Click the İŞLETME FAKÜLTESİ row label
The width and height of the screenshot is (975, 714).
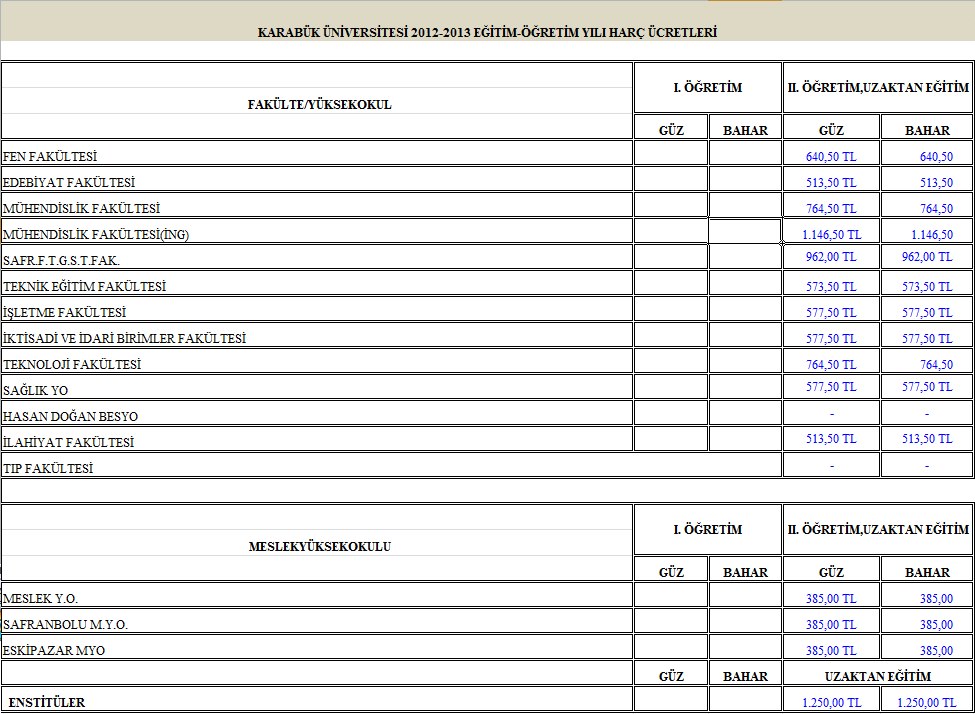tap(65, 313)
